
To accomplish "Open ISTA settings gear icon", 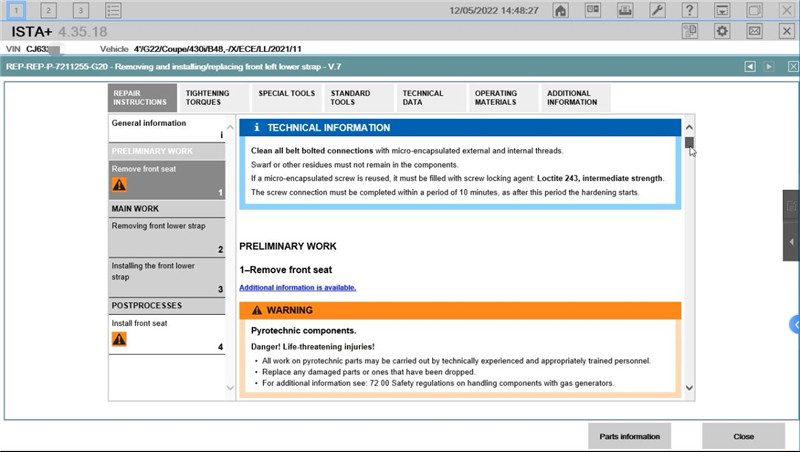I will tap(721, 31).
